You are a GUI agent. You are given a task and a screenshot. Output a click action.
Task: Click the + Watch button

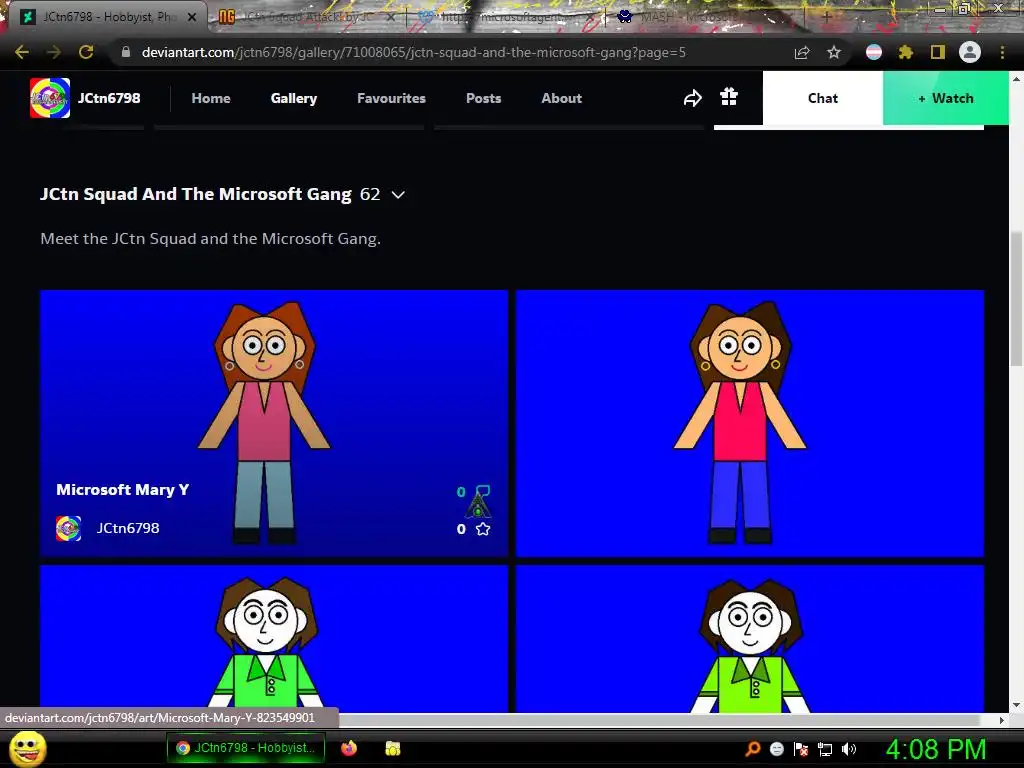click(946, 98)
